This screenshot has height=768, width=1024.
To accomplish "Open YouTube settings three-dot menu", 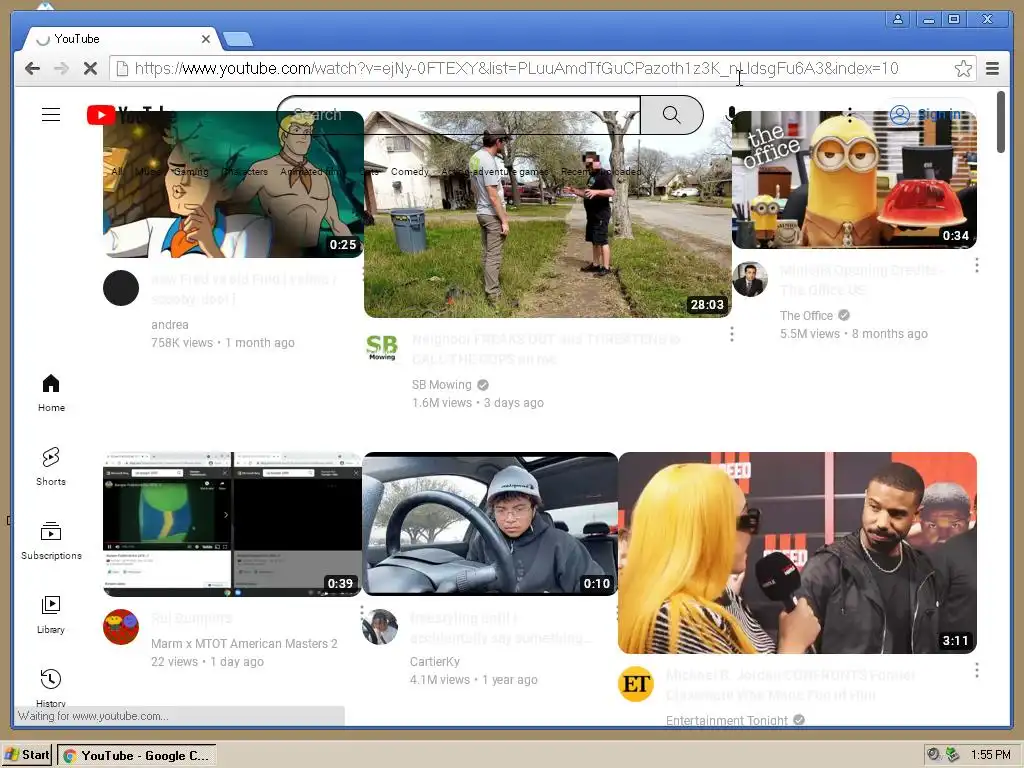I will pos(849,115).
